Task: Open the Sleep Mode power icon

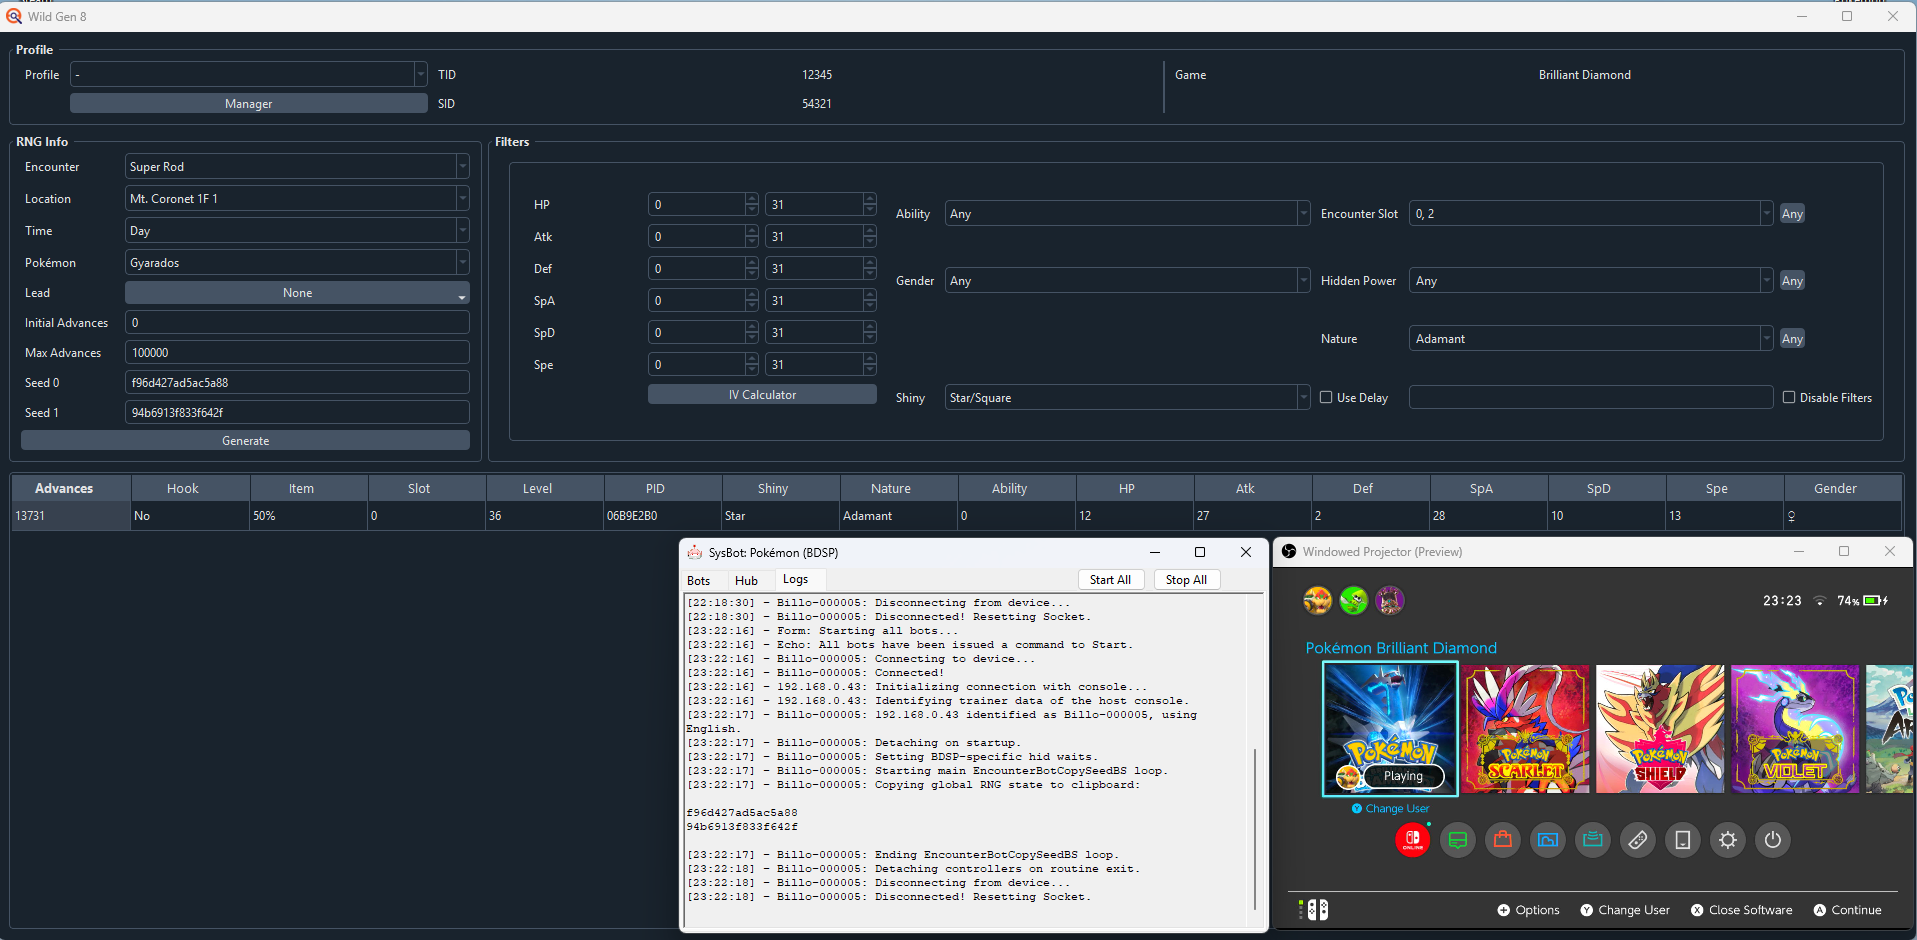Action: tap(1773, 840)
